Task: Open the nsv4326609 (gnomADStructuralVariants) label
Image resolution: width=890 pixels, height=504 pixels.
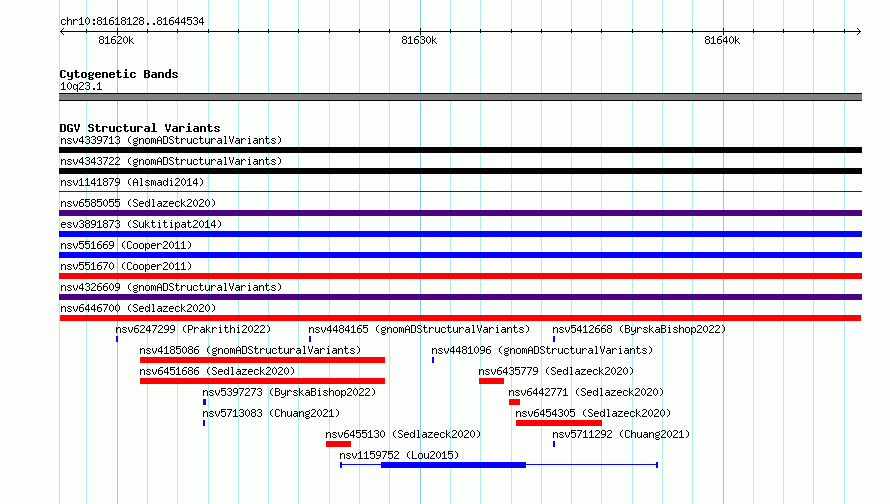Action: click(x=171, y=287)
